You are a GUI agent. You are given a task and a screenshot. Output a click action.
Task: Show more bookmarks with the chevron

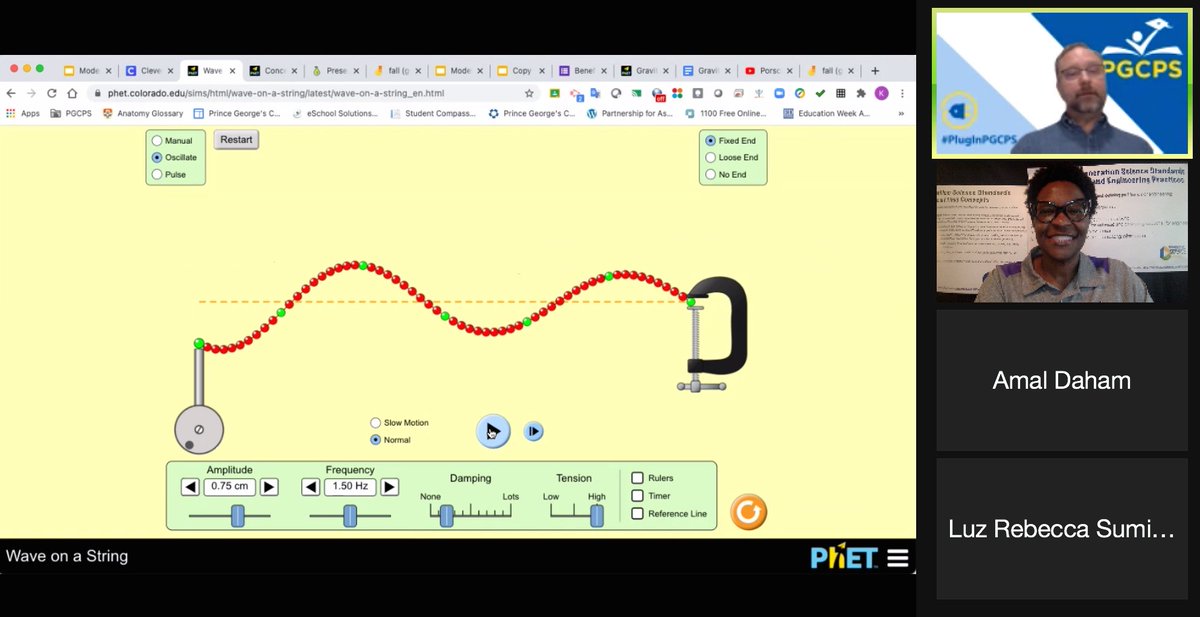[901, 113]
